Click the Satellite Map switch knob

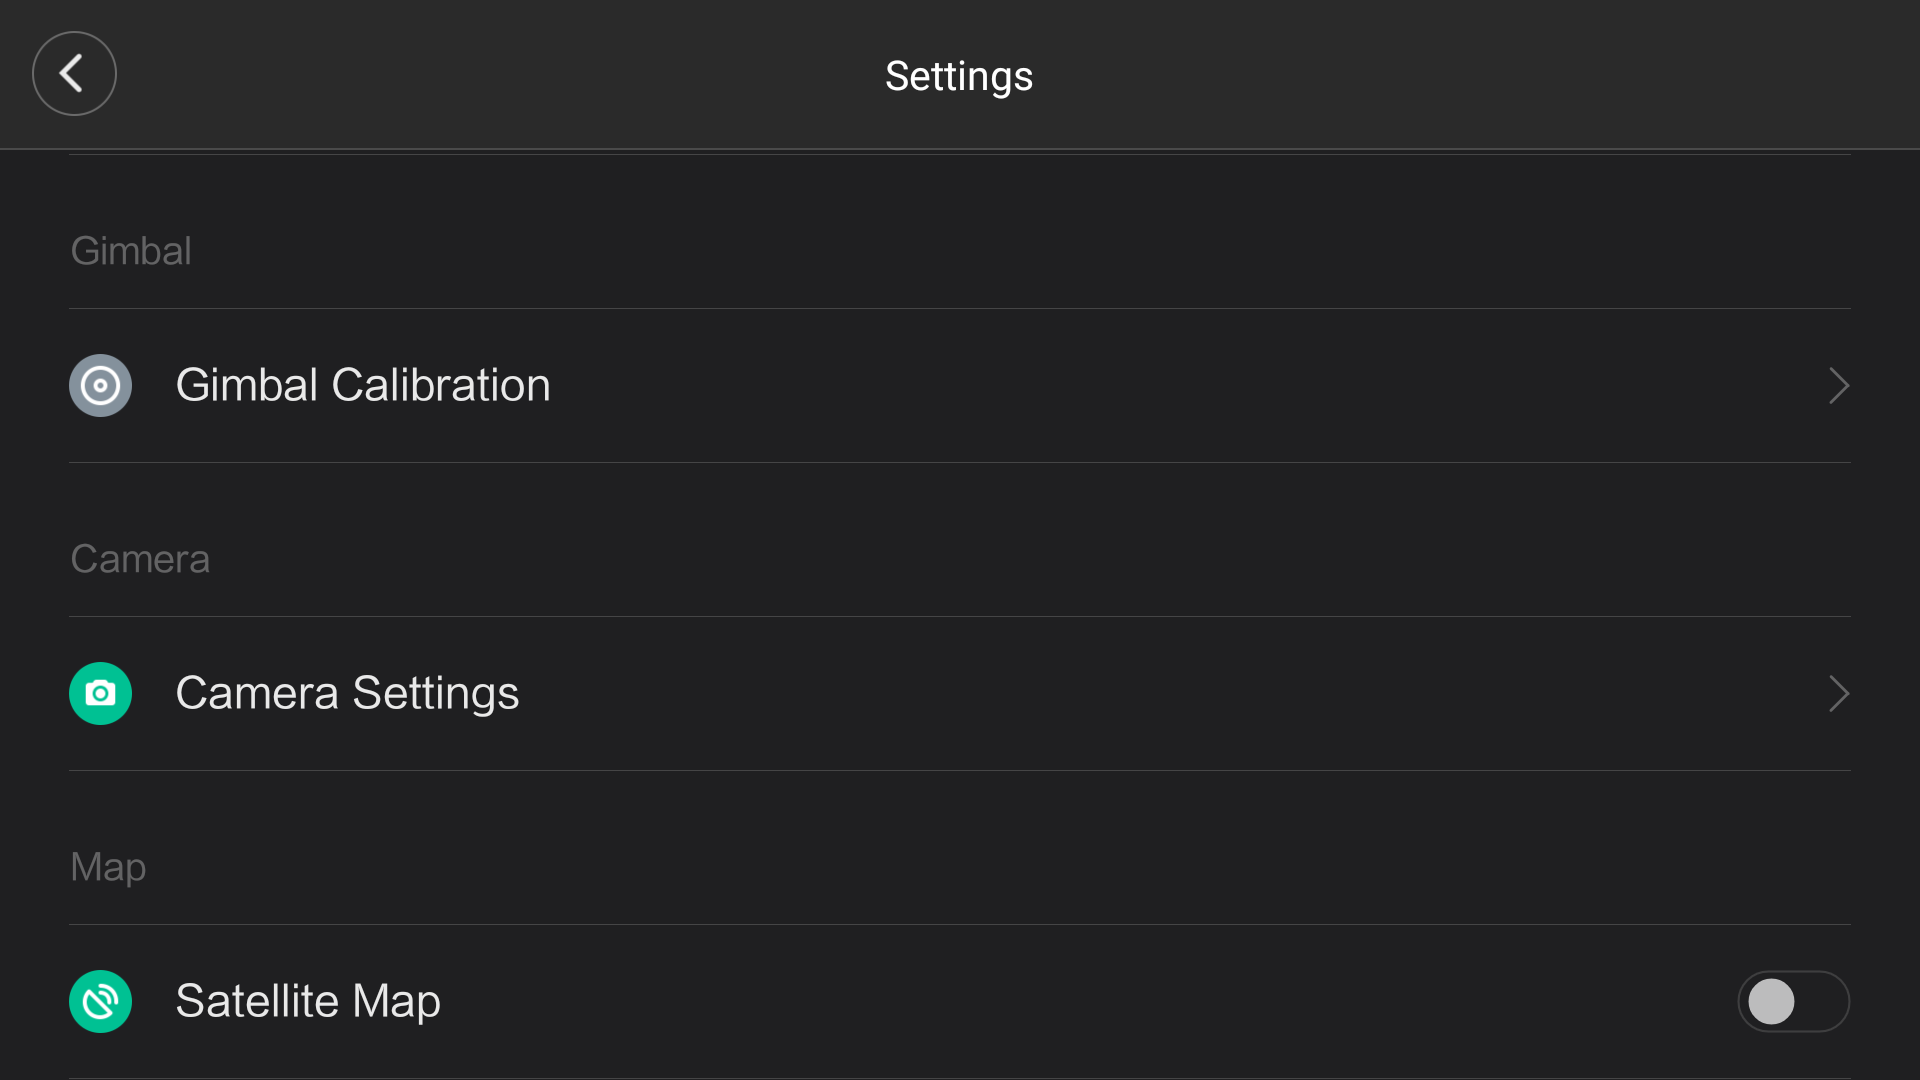coord(1771,1001)
